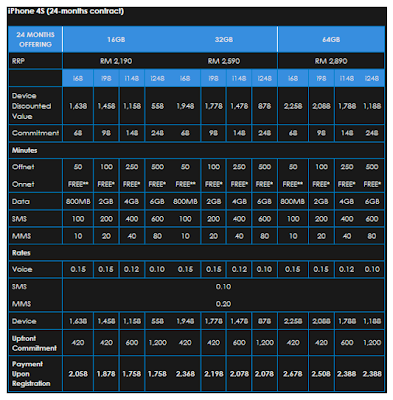Click '1,638' in the bottom Device row
This screenshot has width=393, height=400.
tap(78, 321)
